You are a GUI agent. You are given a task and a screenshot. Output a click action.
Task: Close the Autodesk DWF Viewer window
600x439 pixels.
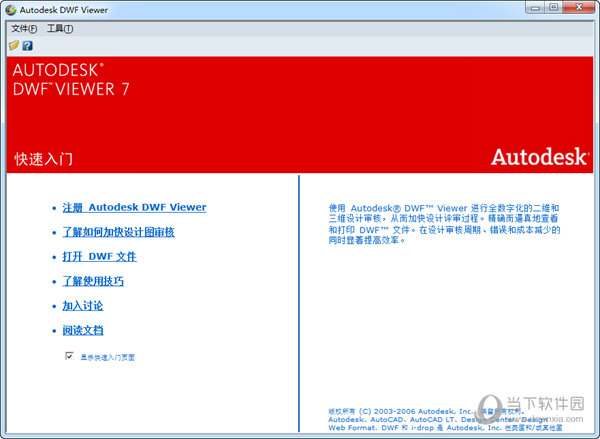[579, 7]
